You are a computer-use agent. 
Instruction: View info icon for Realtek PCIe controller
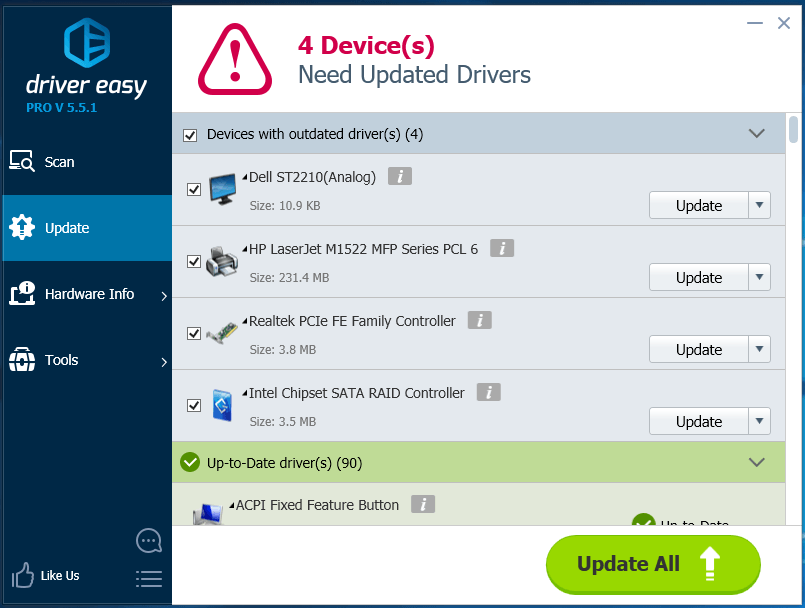click(x=480, y=320)
